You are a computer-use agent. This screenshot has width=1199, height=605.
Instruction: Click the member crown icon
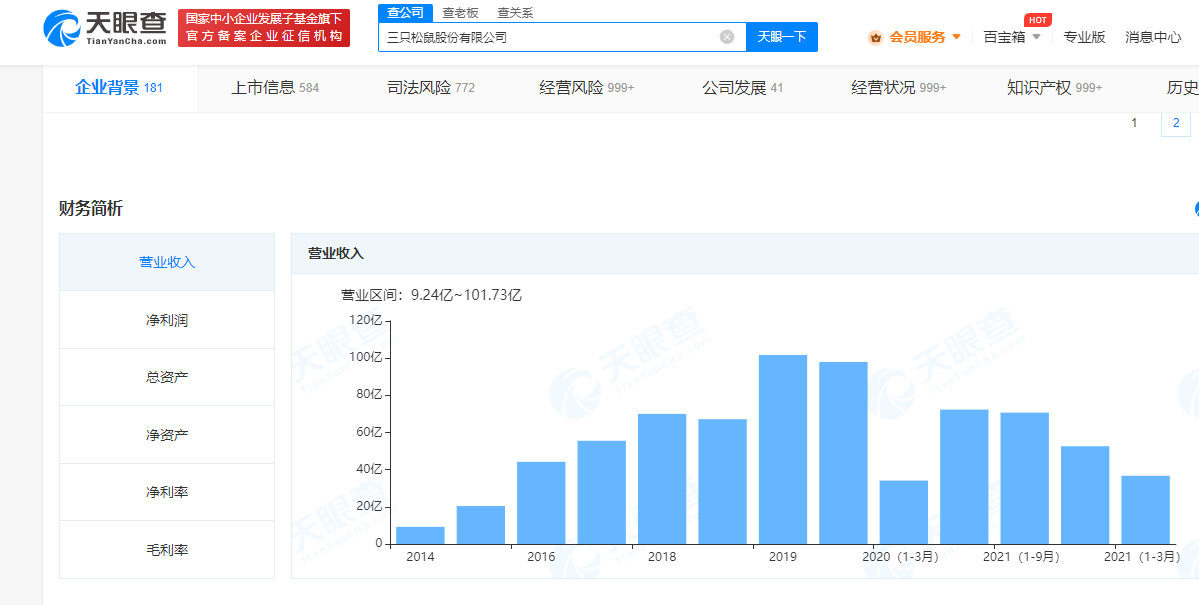876,37
